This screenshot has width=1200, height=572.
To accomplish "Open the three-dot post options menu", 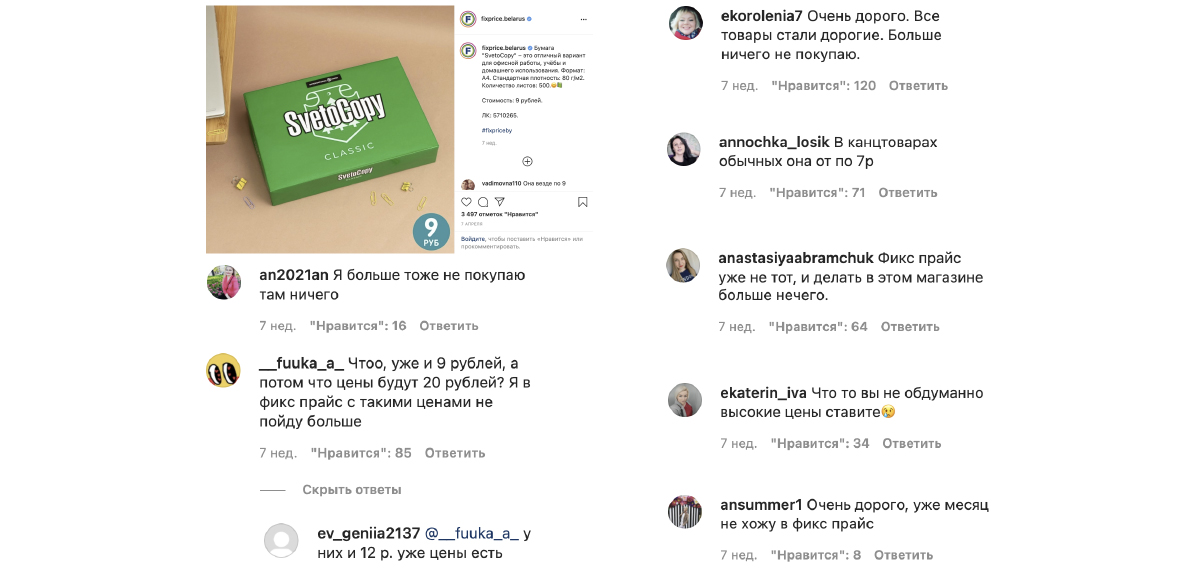I will 583,19.
